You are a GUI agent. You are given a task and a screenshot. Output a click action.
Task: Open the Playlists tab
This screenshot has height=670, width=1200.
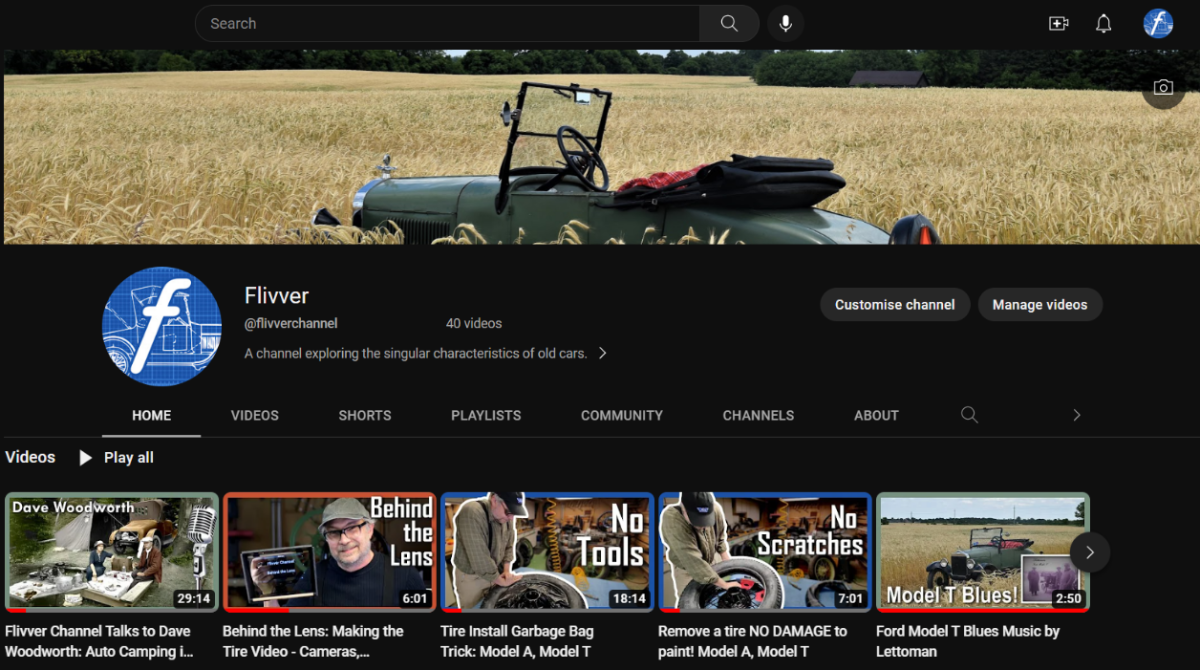point(486,415)
